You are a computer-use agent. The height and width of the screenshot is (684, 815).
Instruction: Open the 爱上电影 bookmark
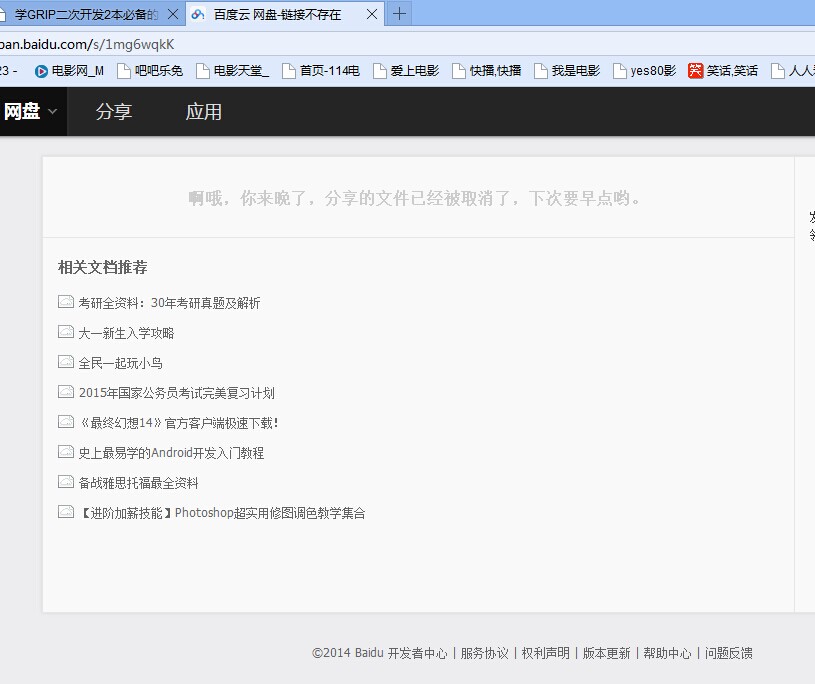(406, 71)
